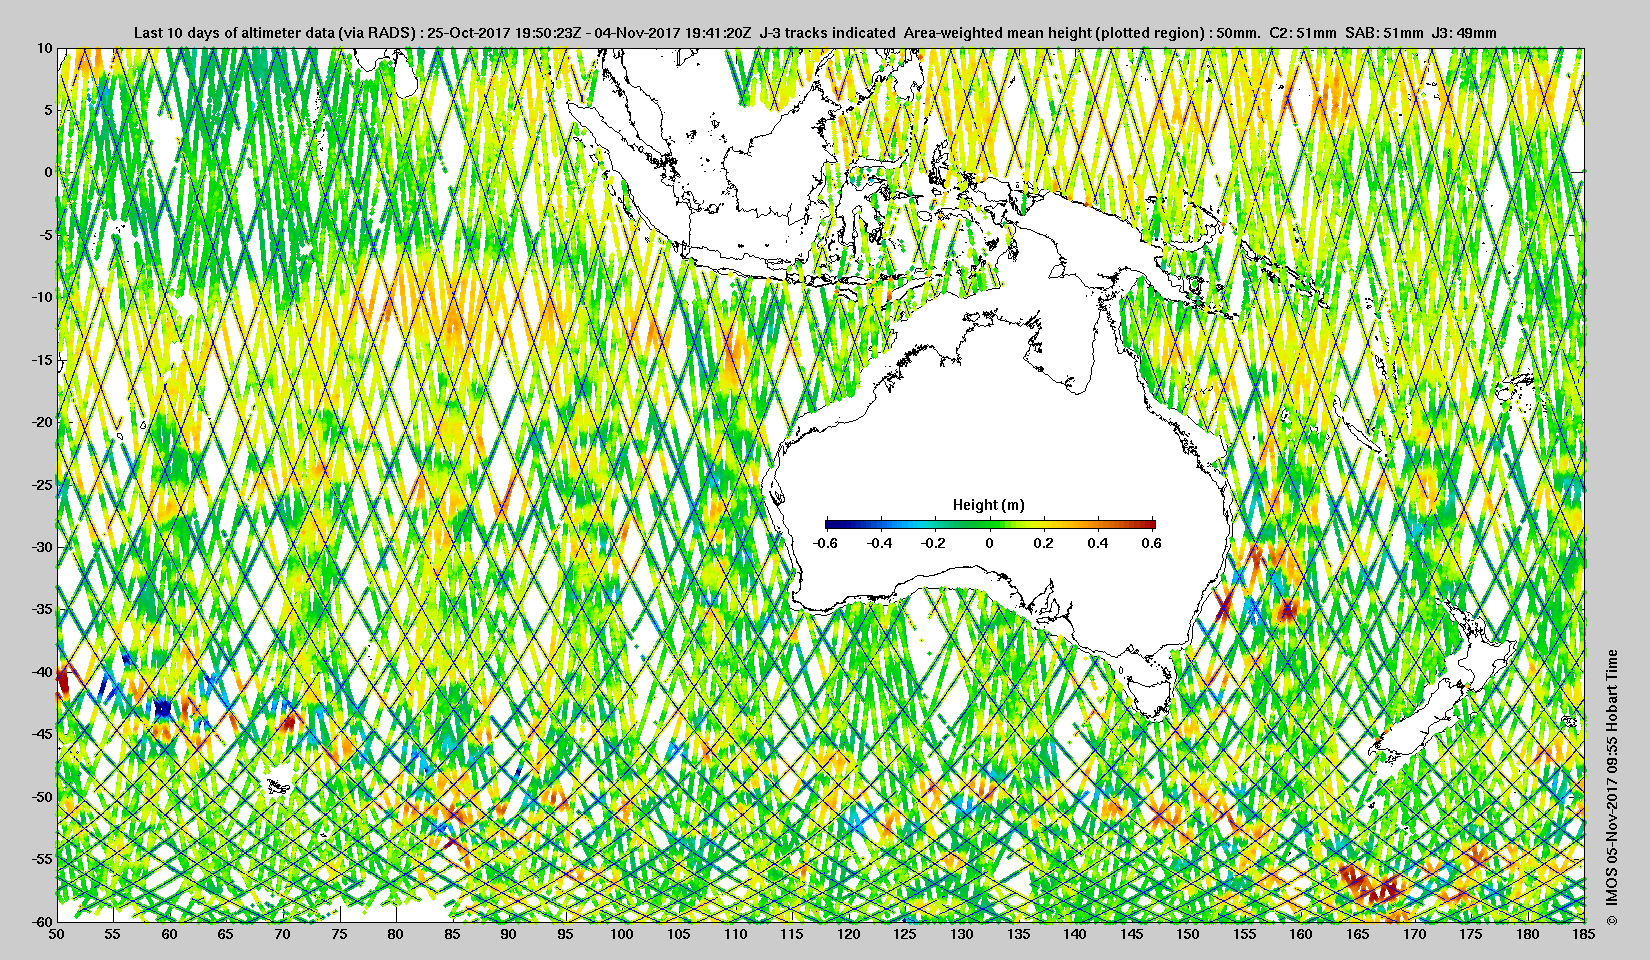Click latitude label "-45" on the left axis
This screenshot has height=960, width=1650.
click(41, 734)
